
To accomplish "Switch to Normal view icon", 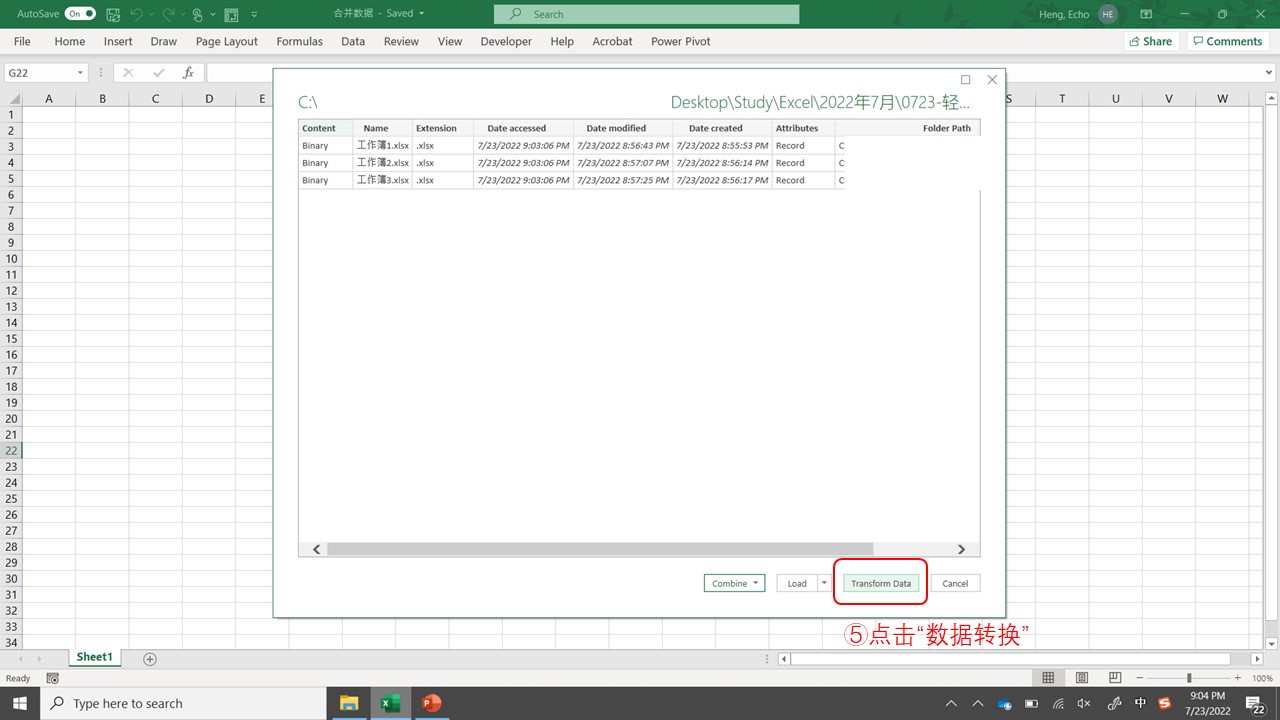I will click(x=1048, y=678).
